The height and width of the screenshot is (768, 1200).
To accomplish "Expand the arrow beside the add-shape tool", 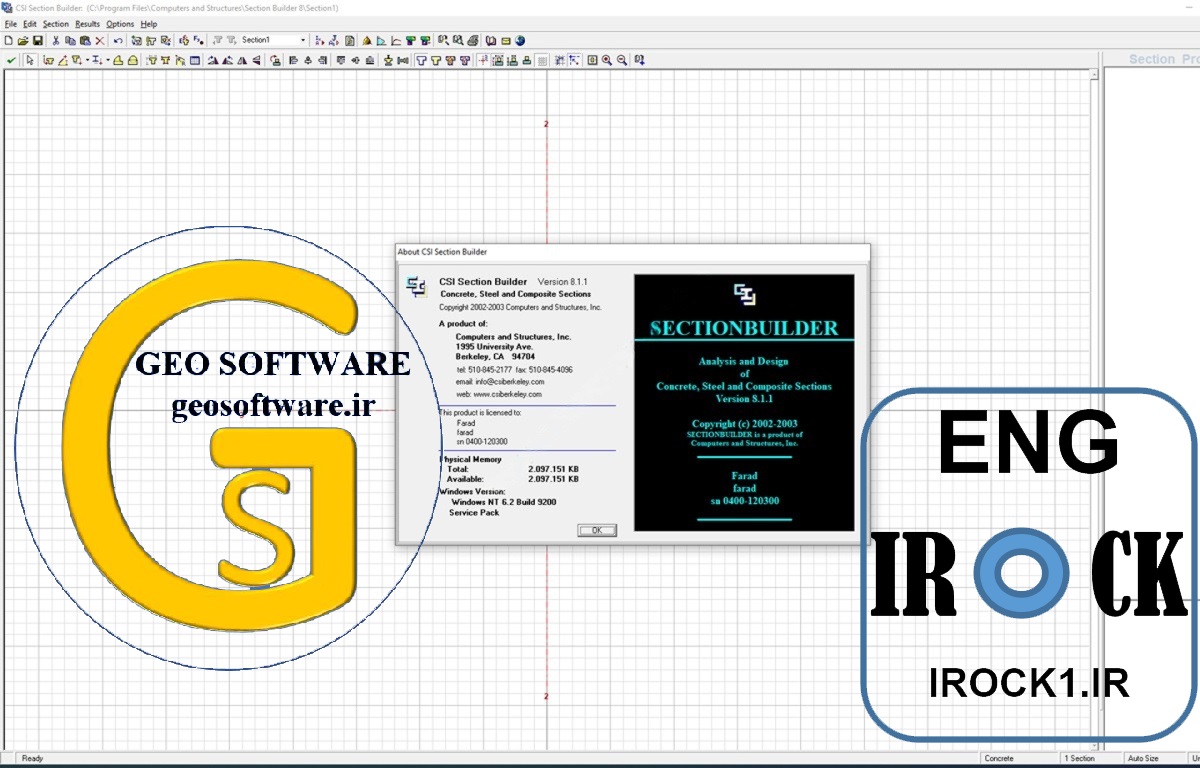I will pos(87,60).
